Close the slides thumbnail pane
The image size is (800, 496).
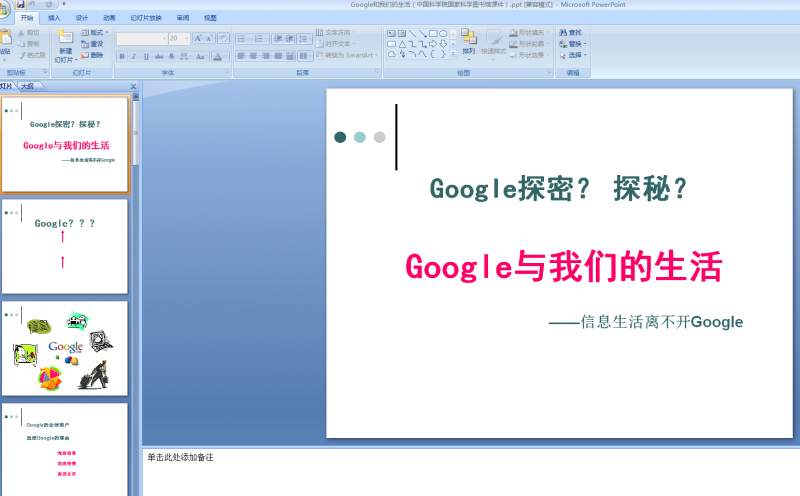click(x=133, y=86)
